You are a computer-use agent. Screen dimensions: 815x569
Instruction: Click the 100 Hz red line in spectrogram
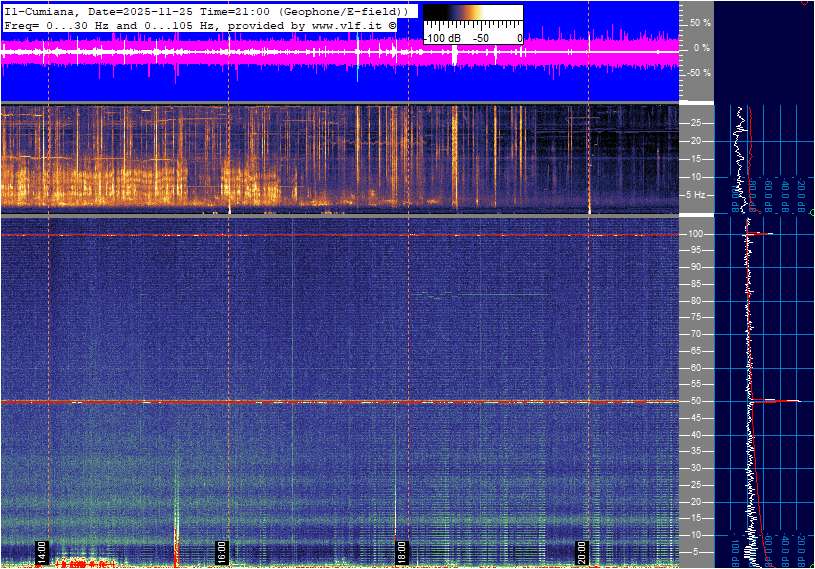pos(340,236)
